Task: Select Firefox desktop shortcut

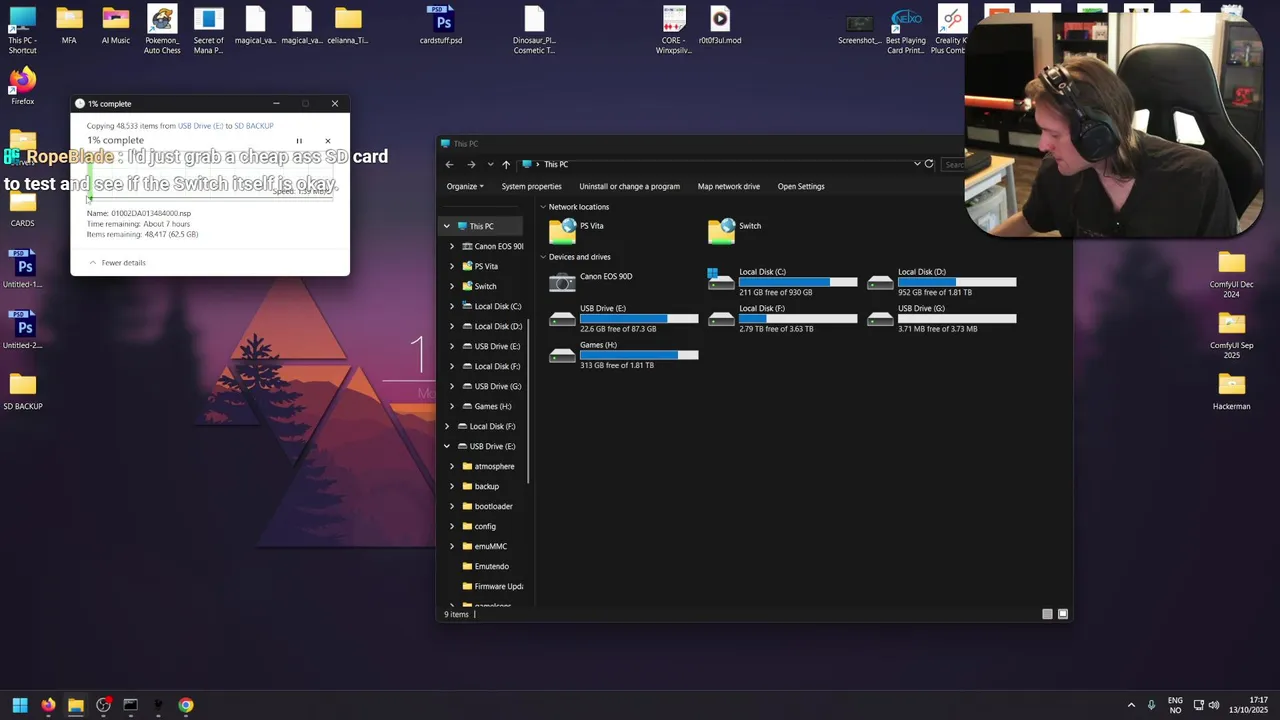Action: tap(22, 87)
